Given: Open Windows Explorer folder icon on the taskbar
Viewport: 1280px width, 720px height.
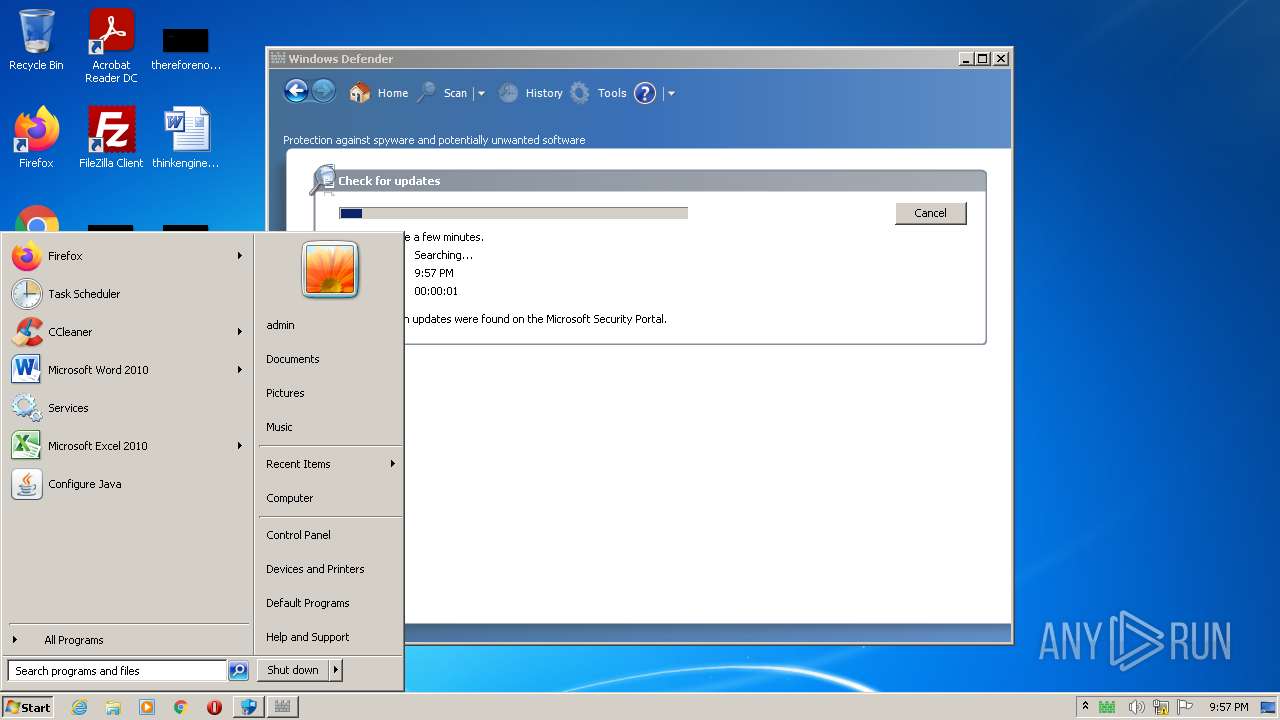Looking at the screenshot, I should (113, 707).
